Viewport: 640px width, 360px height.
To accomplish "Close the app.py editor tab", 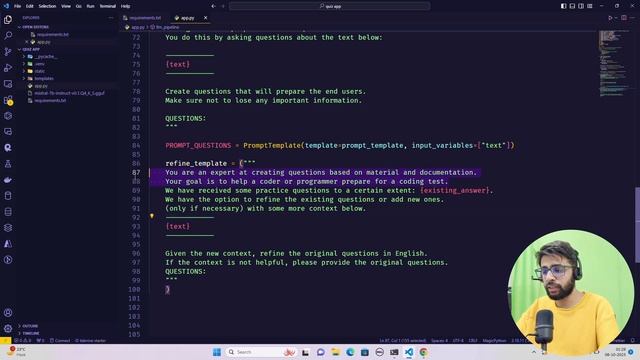I will [x=205, y=18].
